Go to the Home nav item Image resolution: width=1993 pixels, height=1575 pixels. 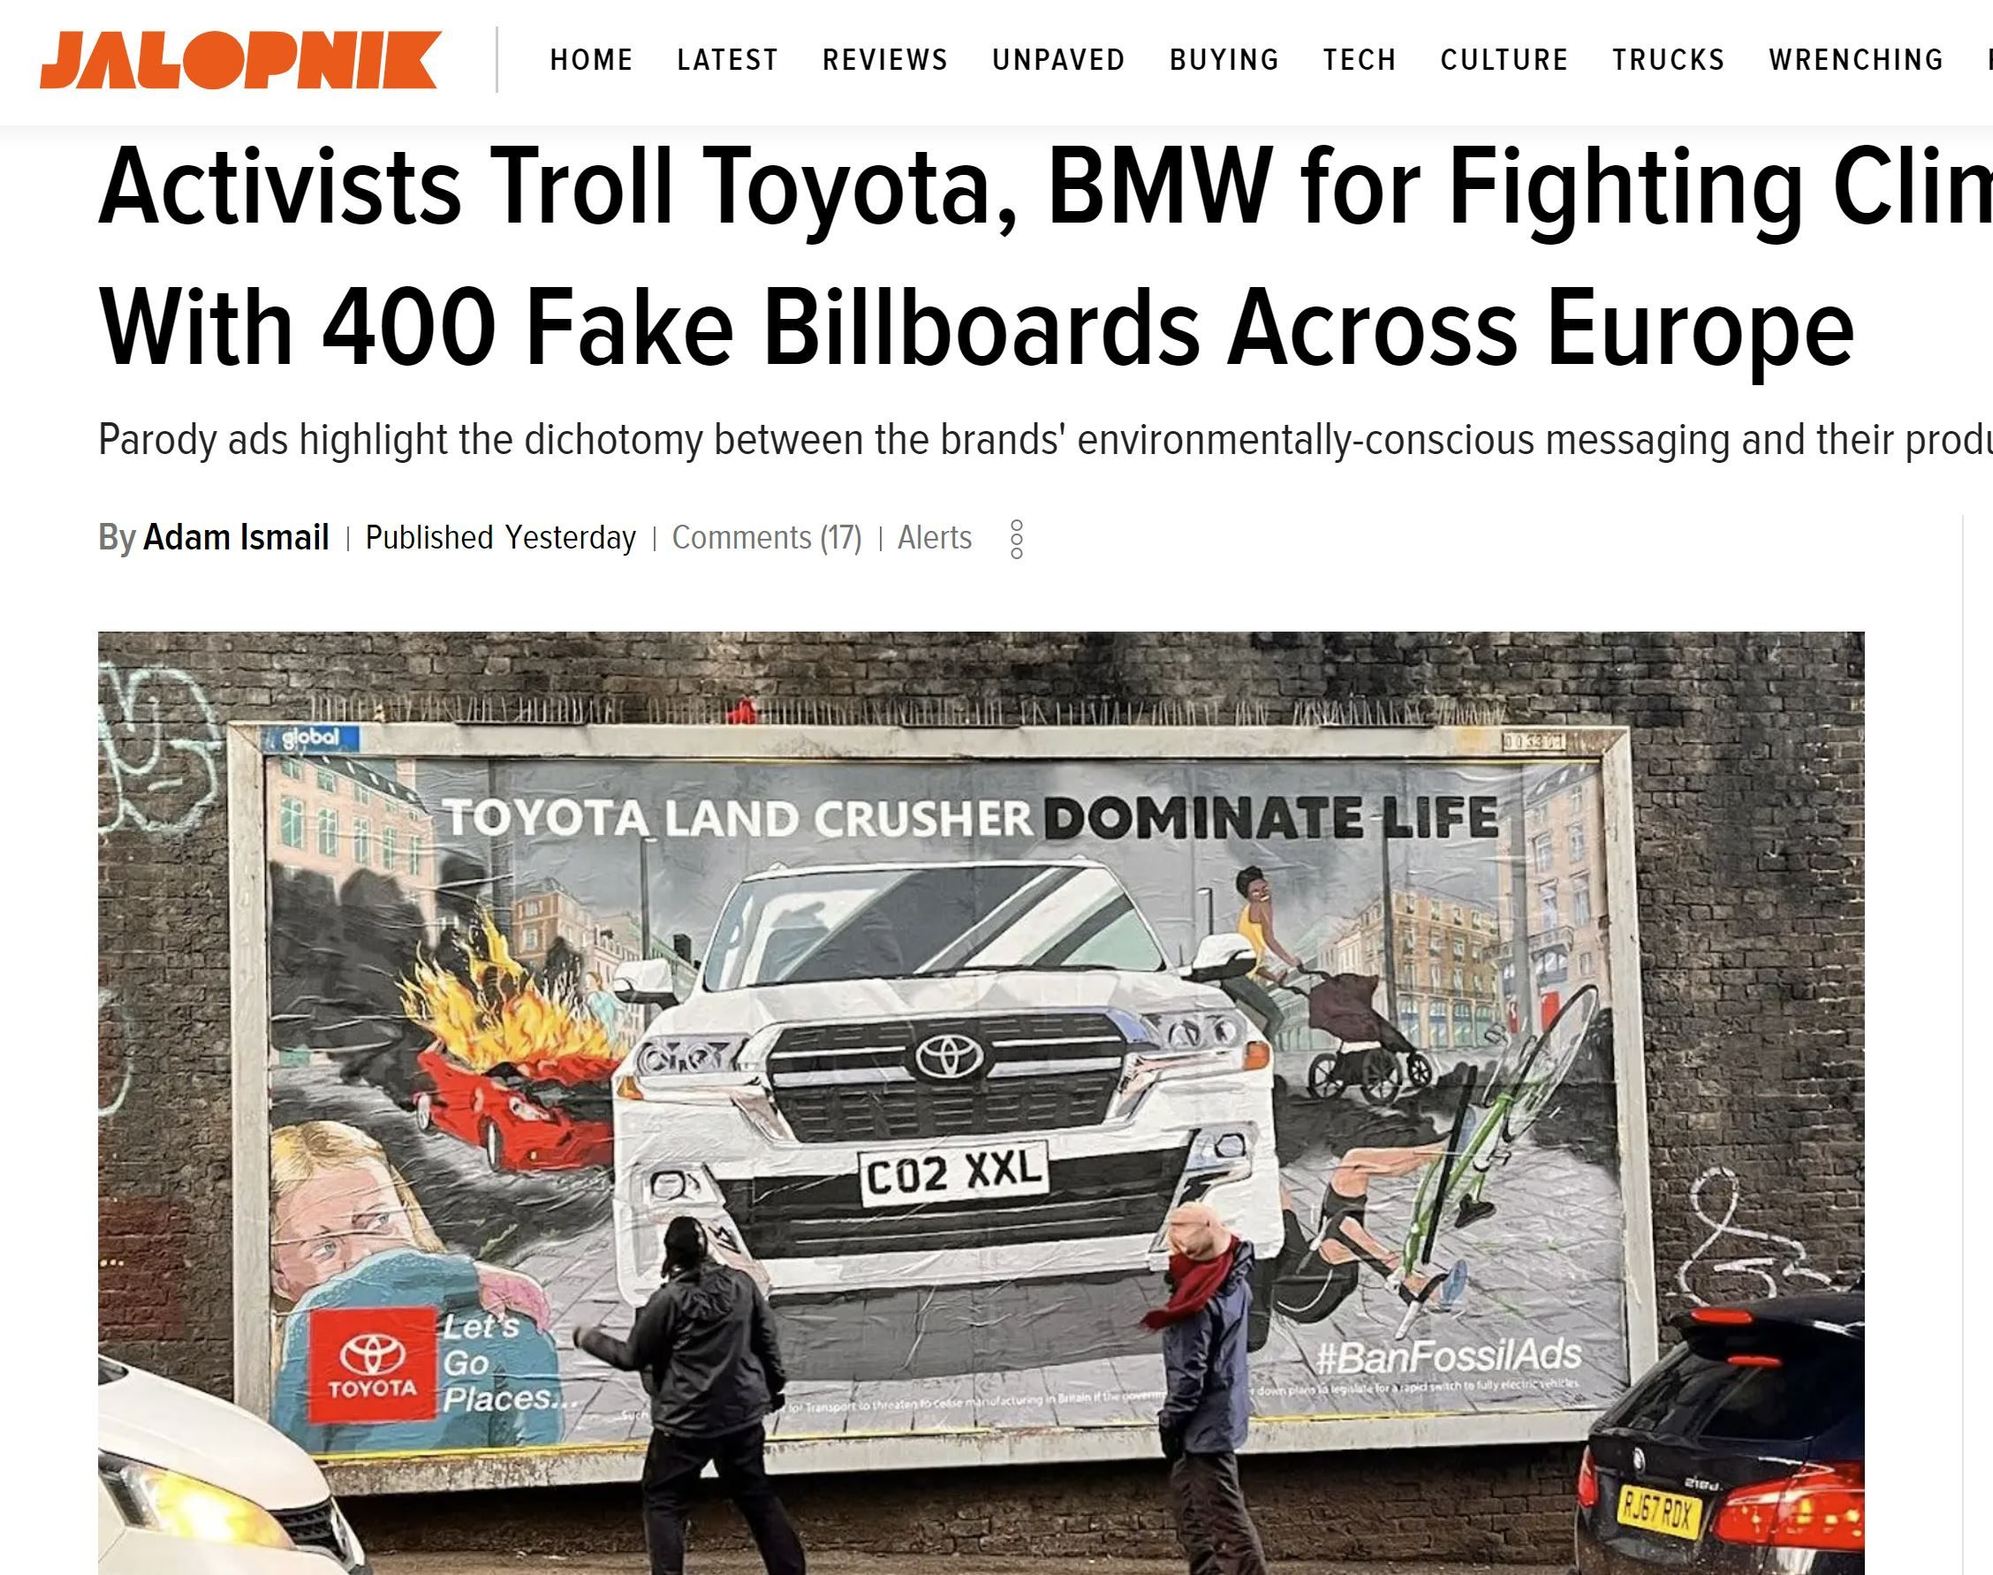(x=591, y=60)
